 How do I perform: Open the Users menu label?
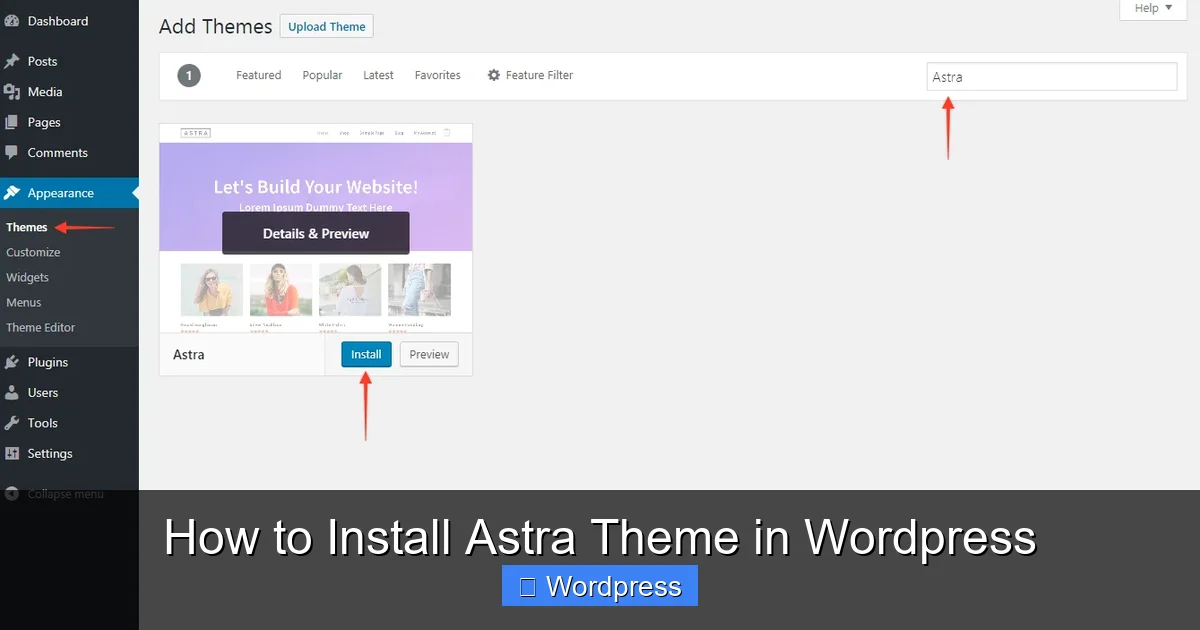pyautogui.click(x=43, y=393)
